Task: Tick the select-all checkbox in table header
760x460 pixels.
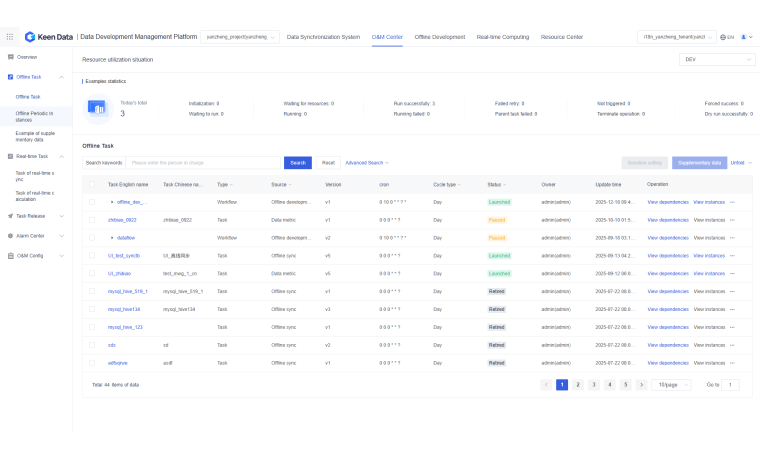Action: click(92, 184)
